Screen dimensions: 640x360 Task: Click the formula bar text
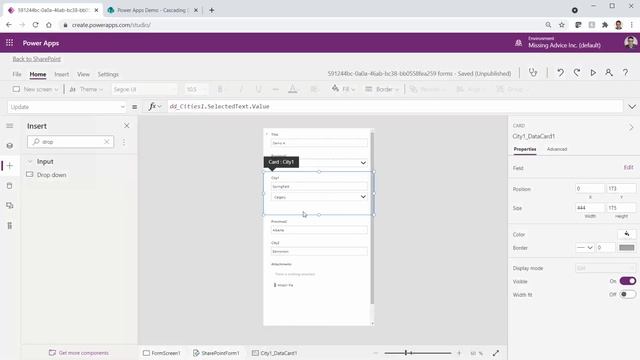[x=220, y=107]
